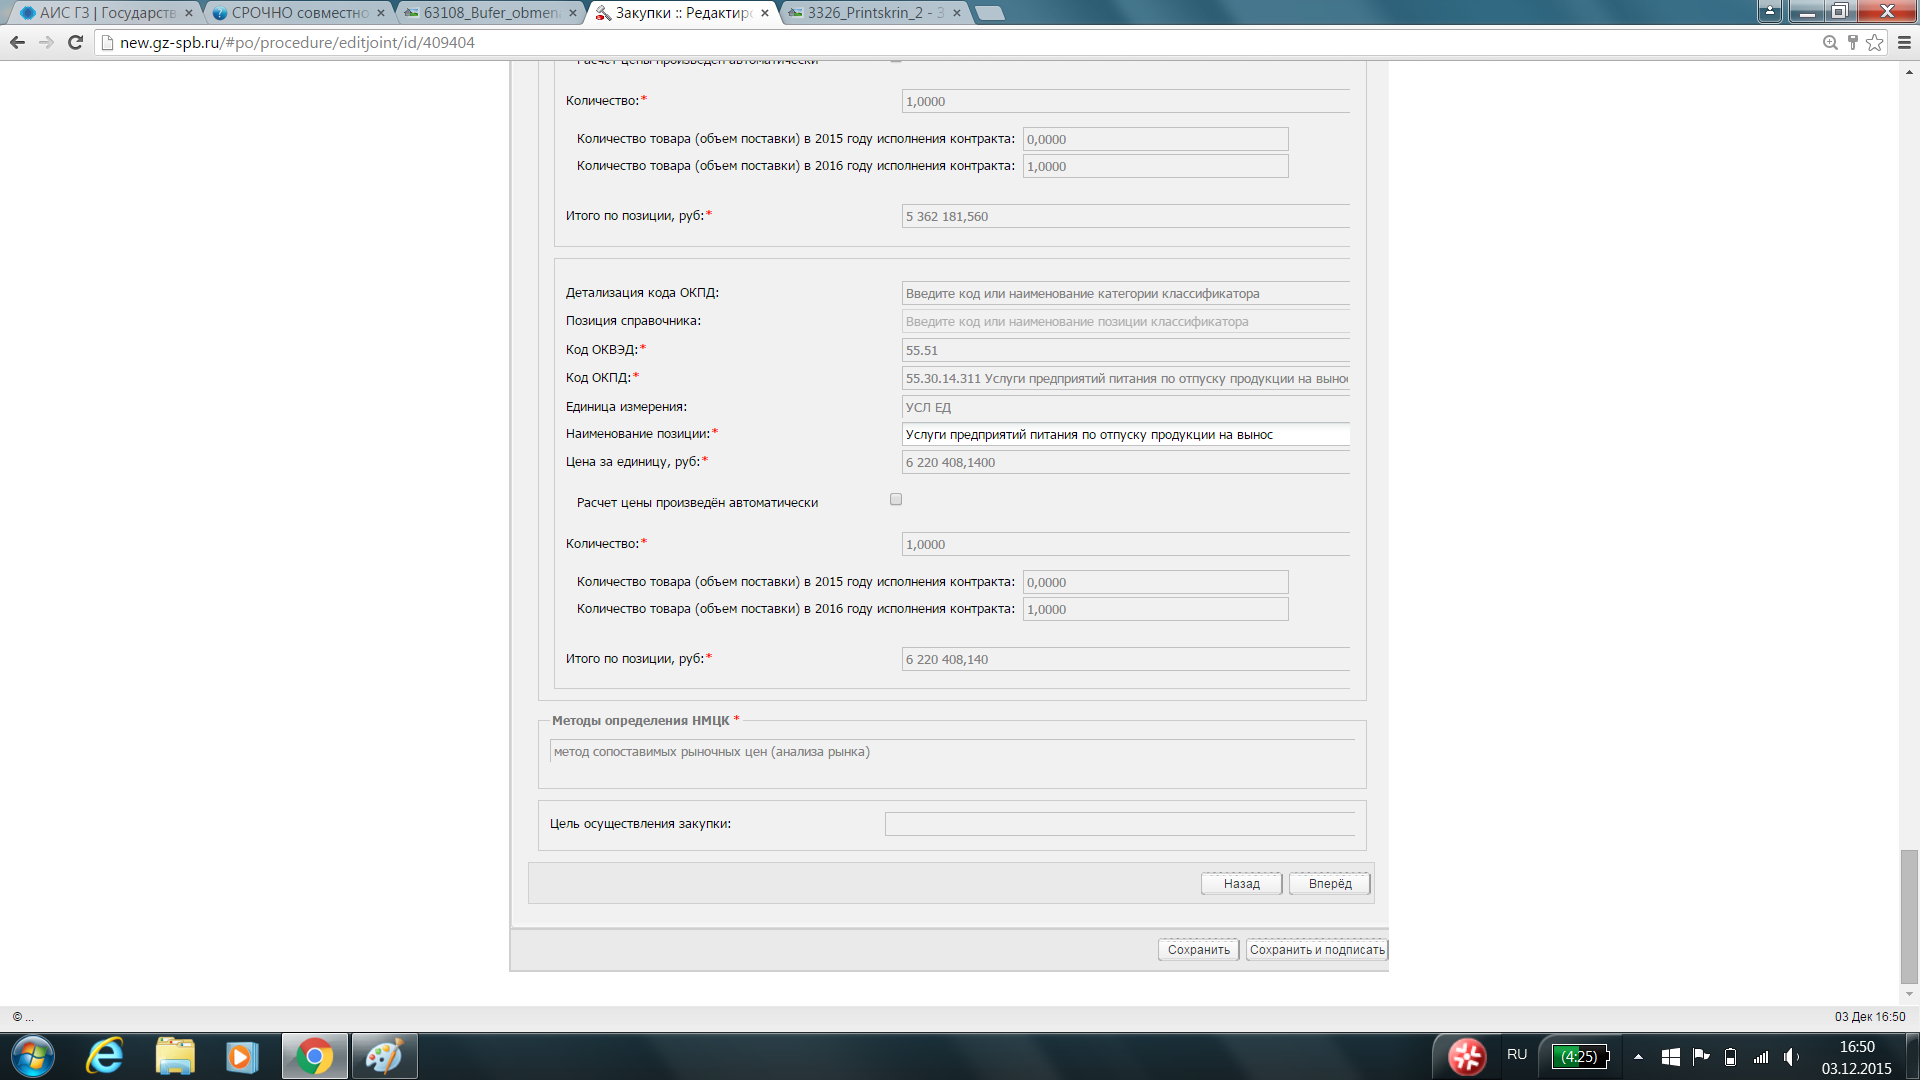Screen dimensions: 1920x1080
Task: Show hidden tray icons arrow
Action: click(1638, 1056)
